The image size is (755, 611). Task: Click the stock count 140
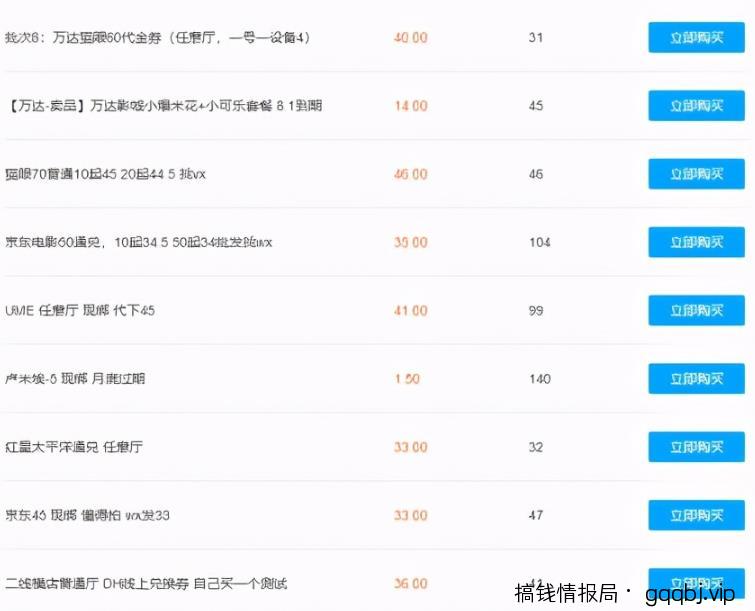540,379
